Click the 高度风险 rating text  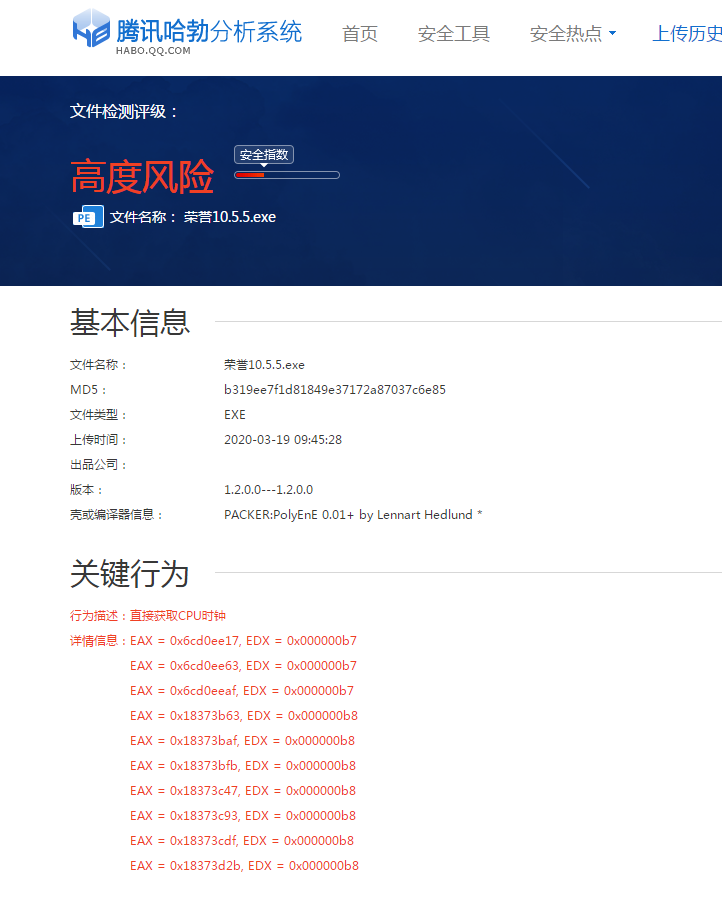pyautogui.click(x=142, y=177)
